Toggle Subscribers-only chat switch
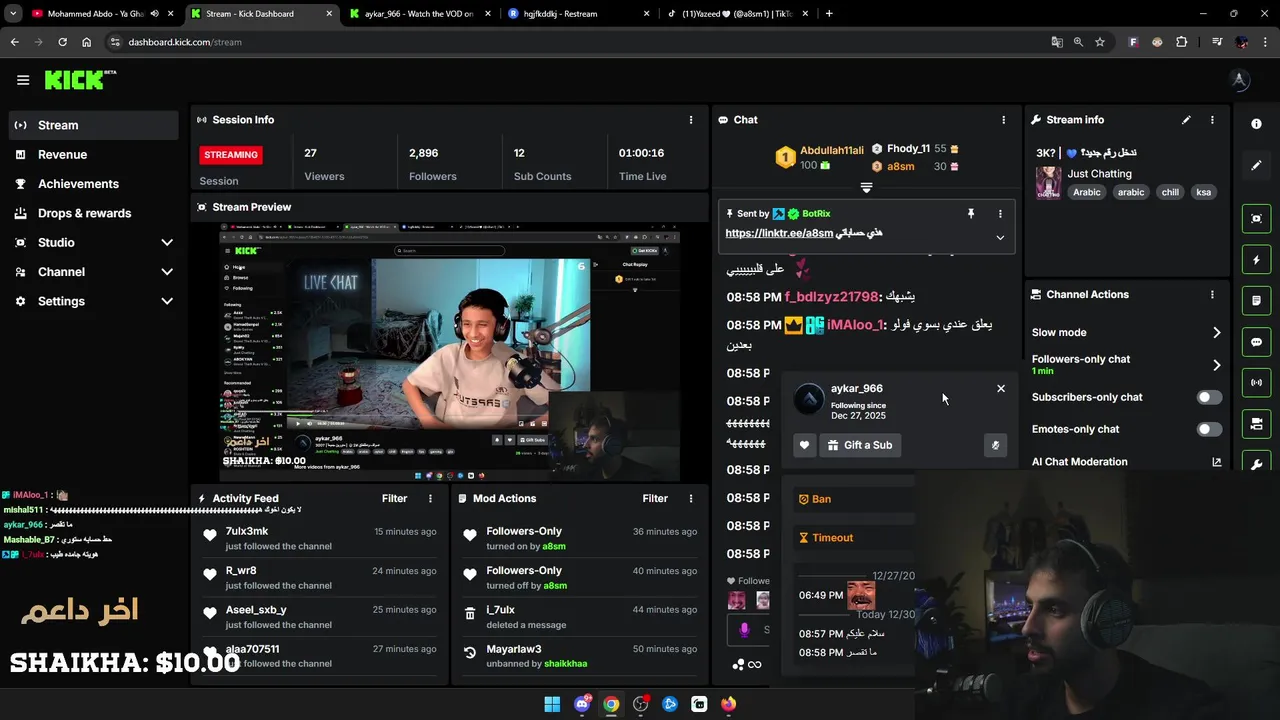Screen dimensions: 1280x720 click(x=1209, y=397)
